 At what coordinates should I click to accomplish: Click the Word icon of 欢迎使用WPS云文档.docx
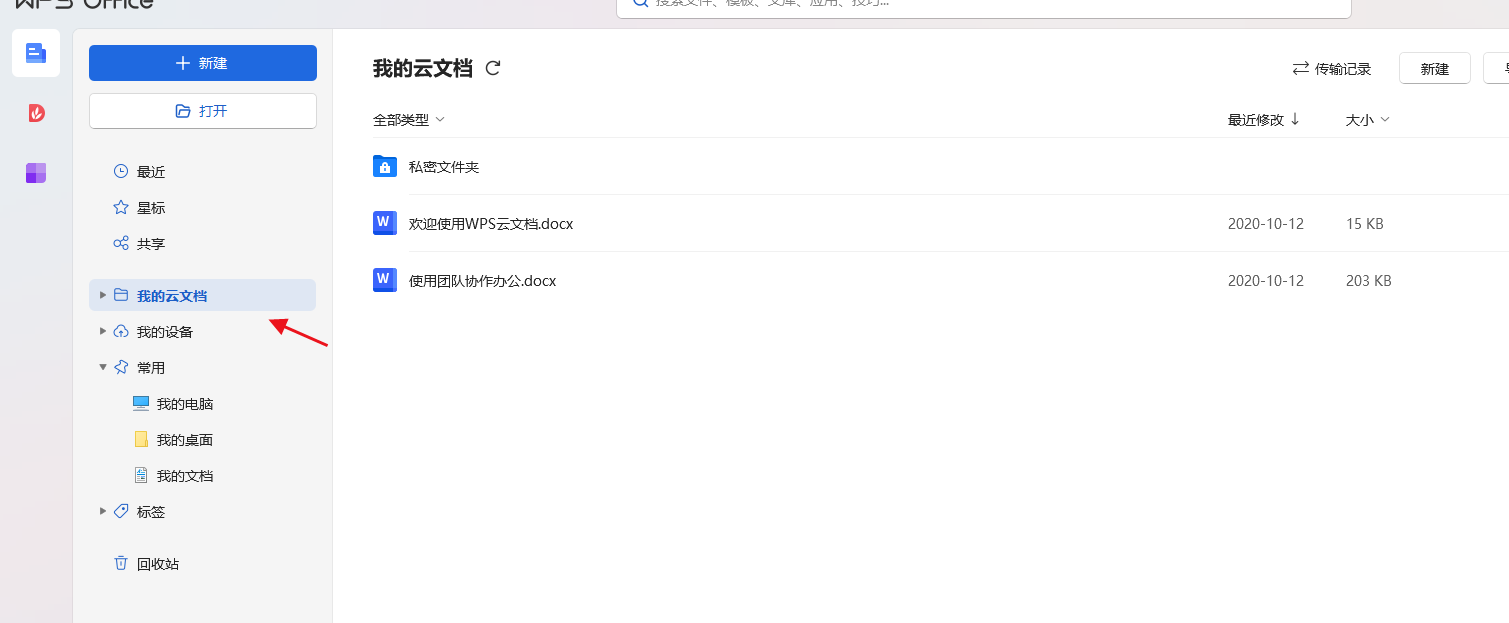click(x=385, y=223)
